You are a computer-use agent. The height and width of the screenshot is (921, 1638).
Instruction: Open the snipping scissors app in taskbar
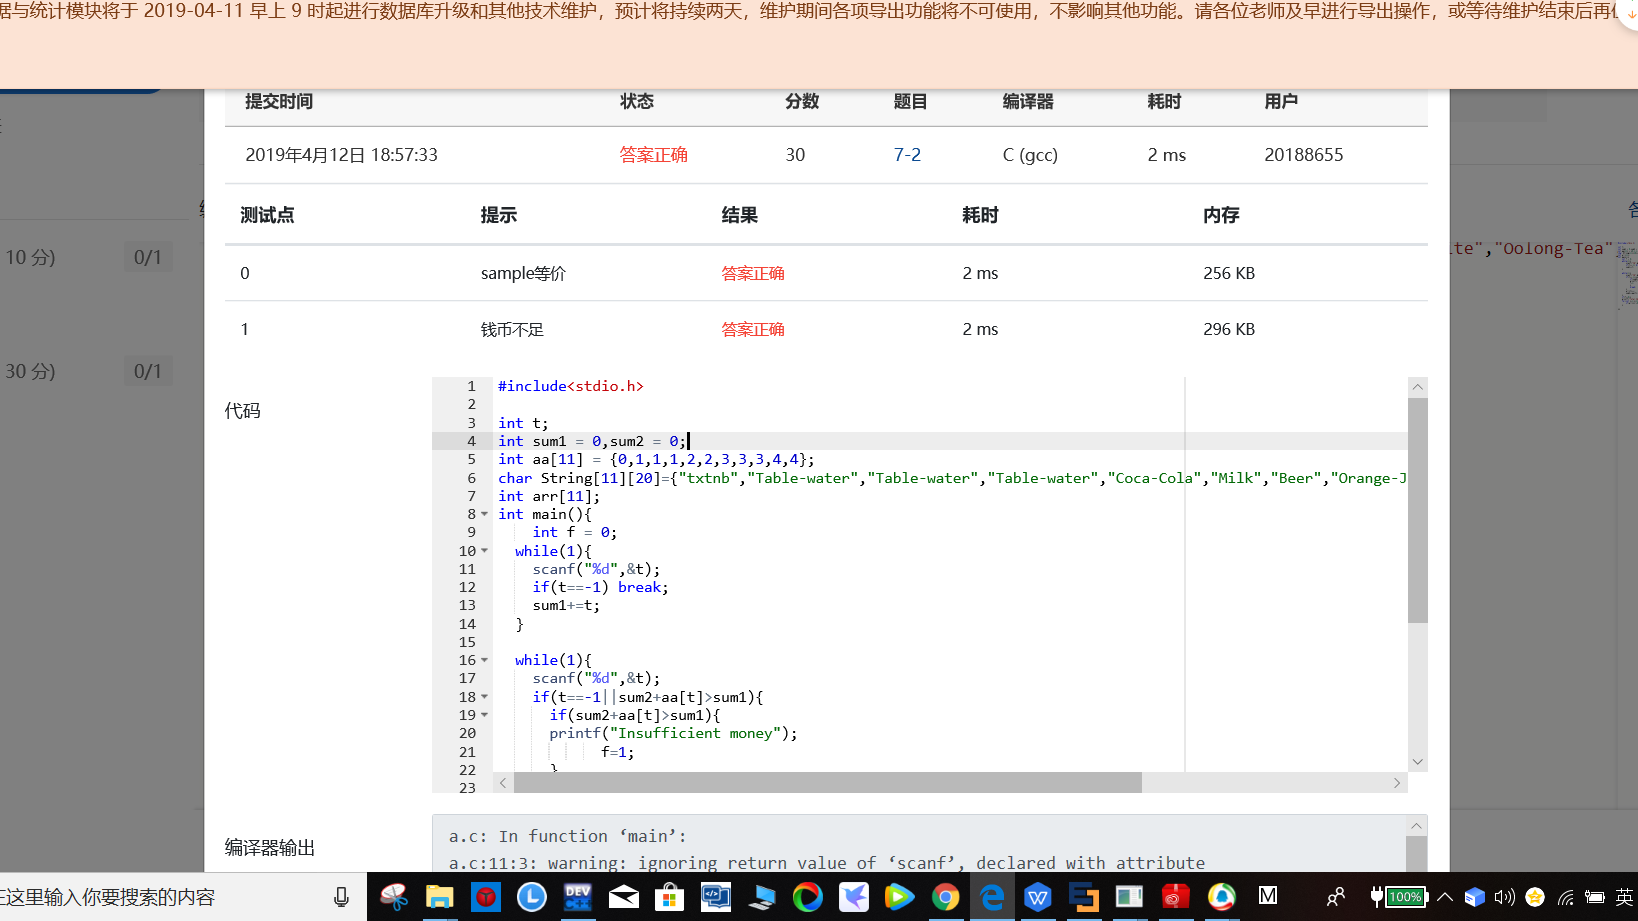(x=394, y=897)
